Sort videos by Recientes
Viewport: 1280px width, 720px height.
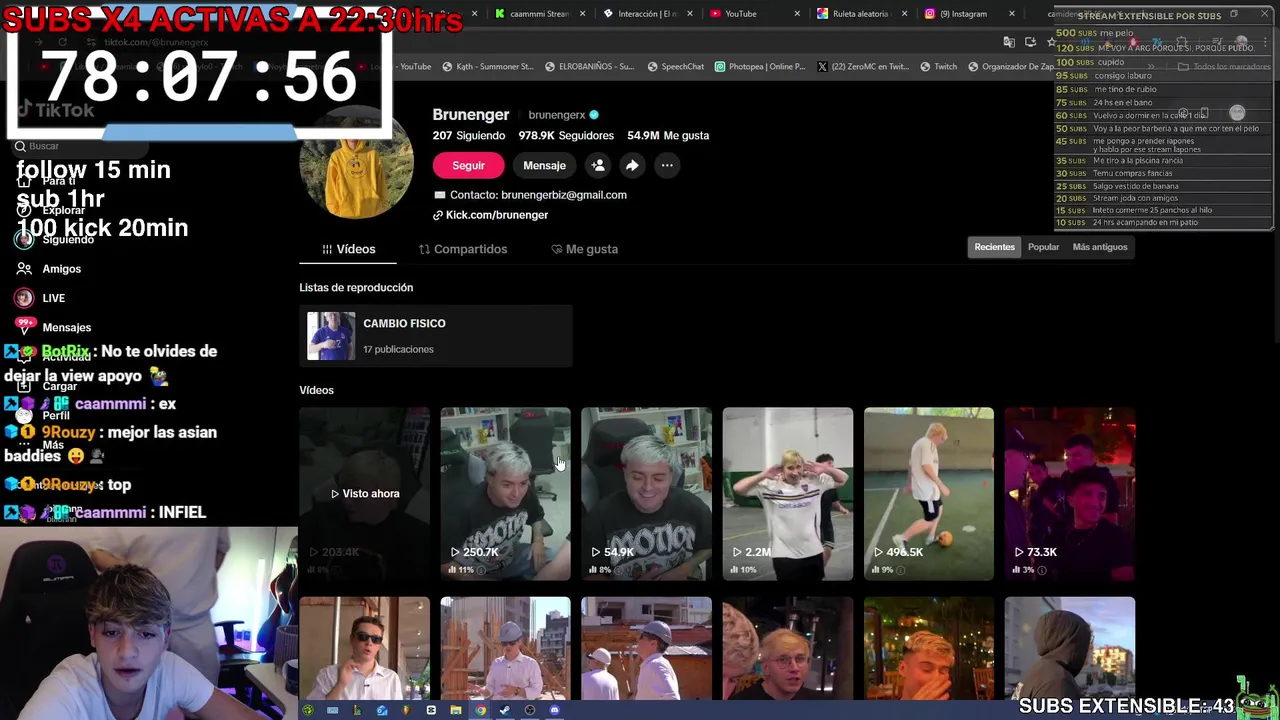[x=994, y=247]
